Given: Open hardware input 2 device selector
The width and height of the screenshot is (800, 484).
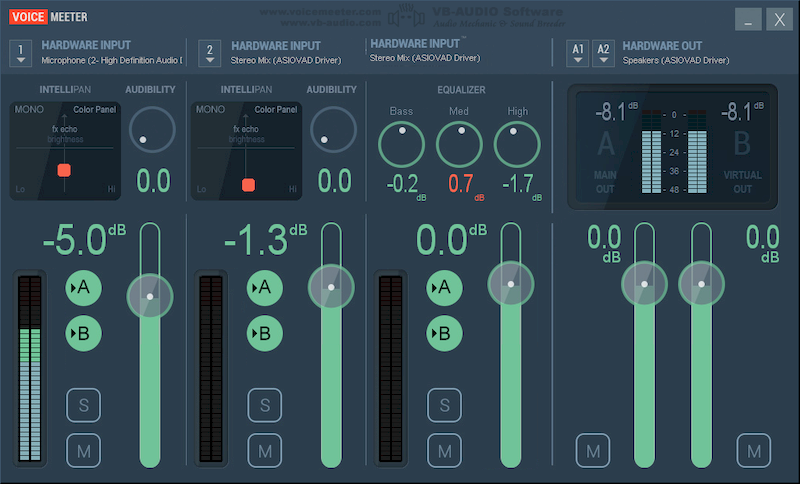Looking at the screenshot, I should coord(210,54).
